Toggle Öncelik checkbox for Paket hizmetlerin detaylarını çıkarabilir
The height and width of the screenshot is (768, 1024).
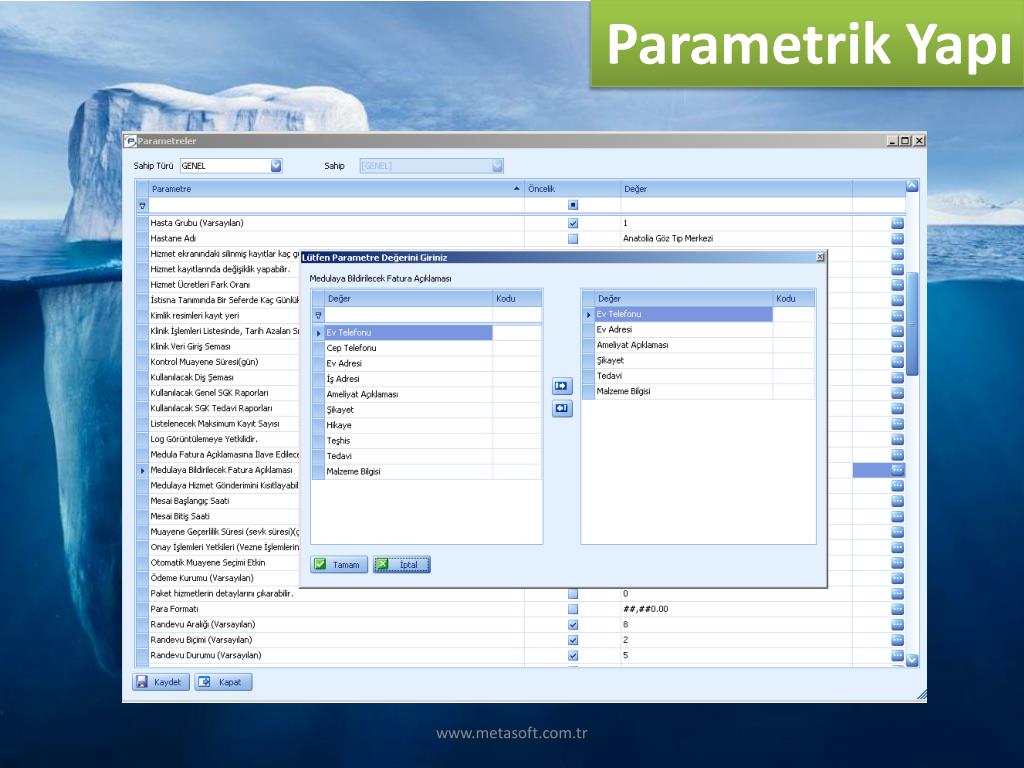(x=573, y=594)
